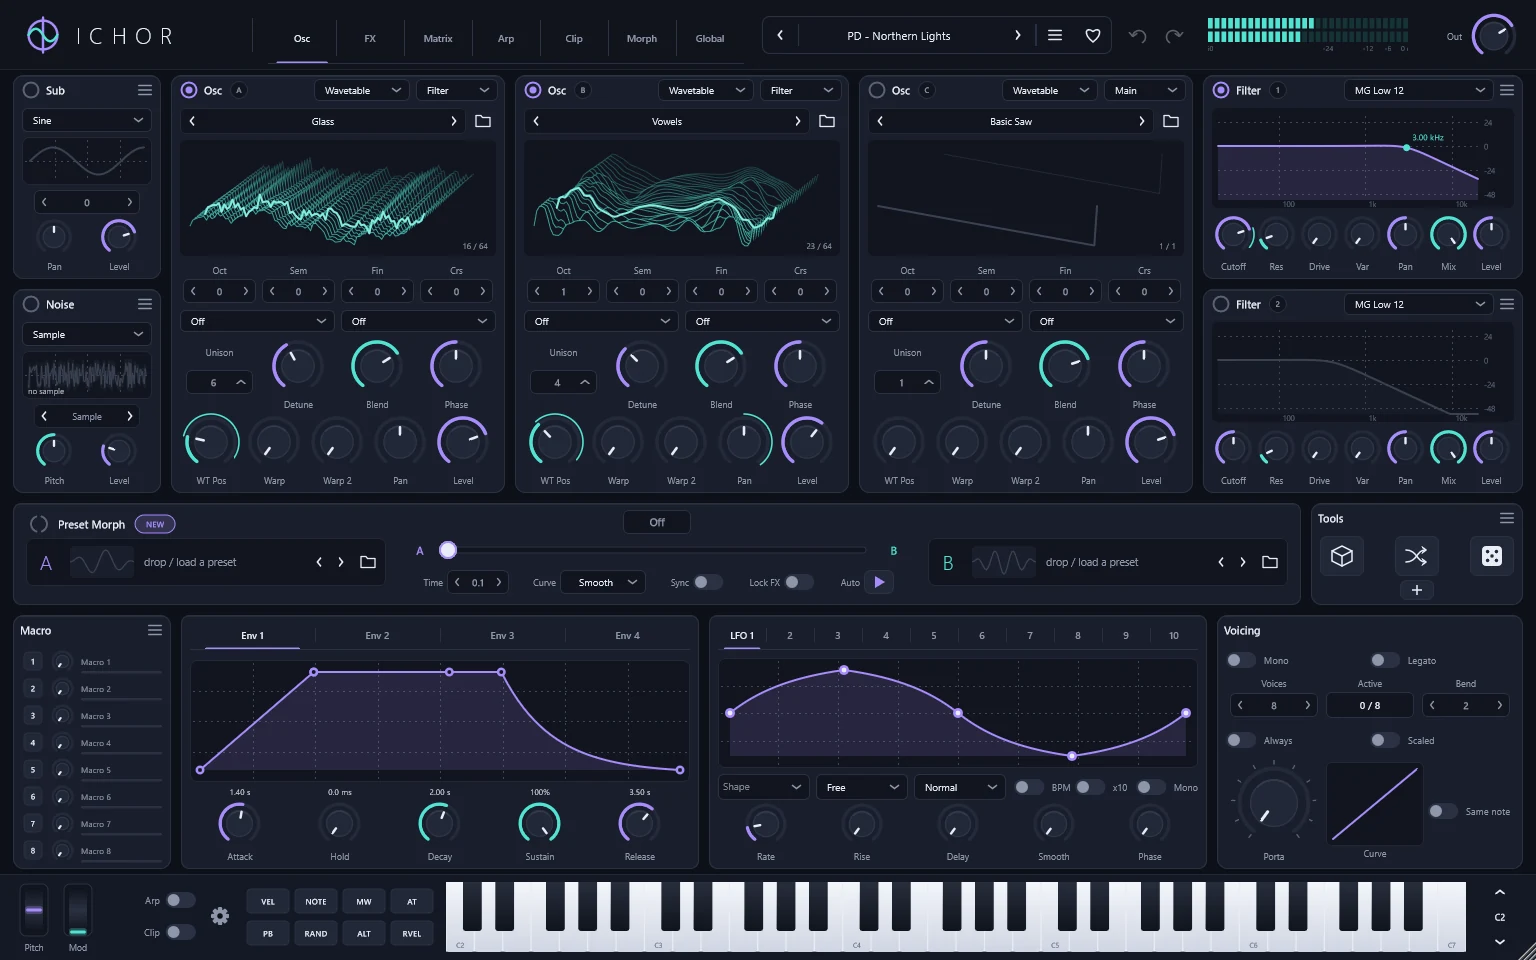
Task: Switch to the Matrix tab
Action: point(438,38)
